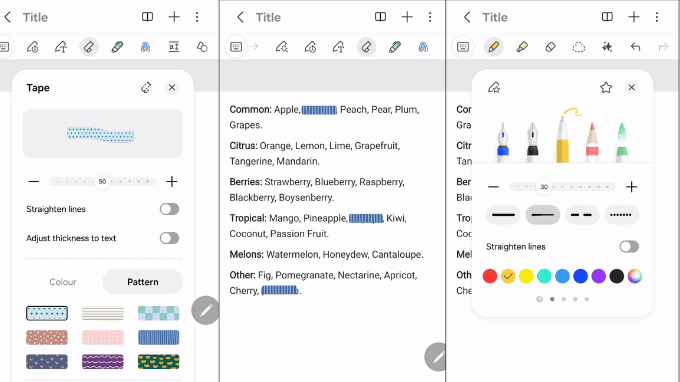Select the light blue dotted tape pattern
680x382 pixels.
click(47, 313)
